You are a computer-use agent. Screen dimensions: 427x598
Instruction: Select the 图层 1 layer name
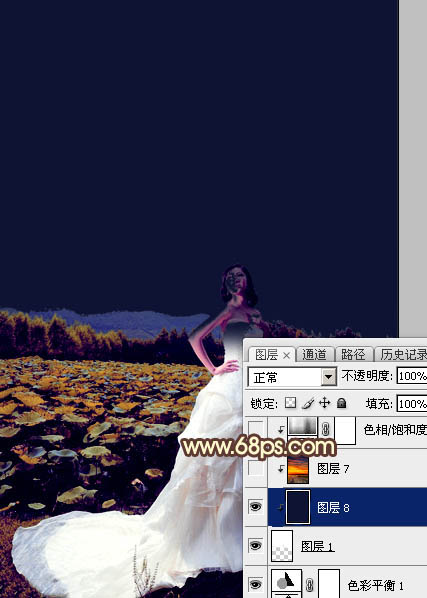317,546
